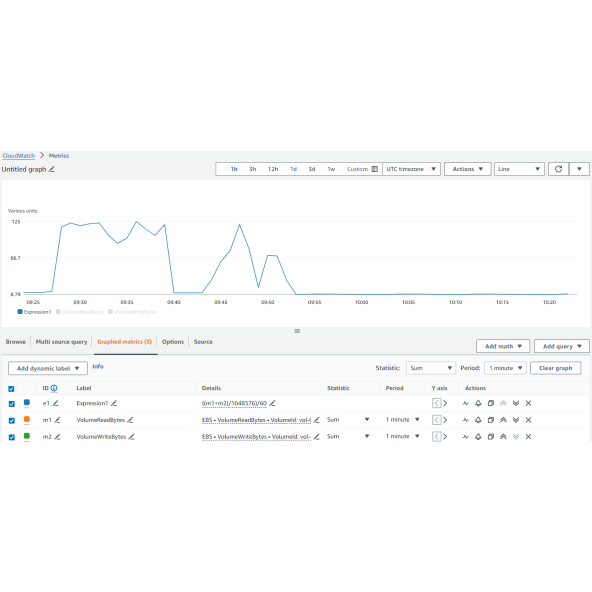The width and height of the screenshot is (592, 592).
Task: Open the m1 row Statistic Sum dropdown
Action: coord(348,420)
